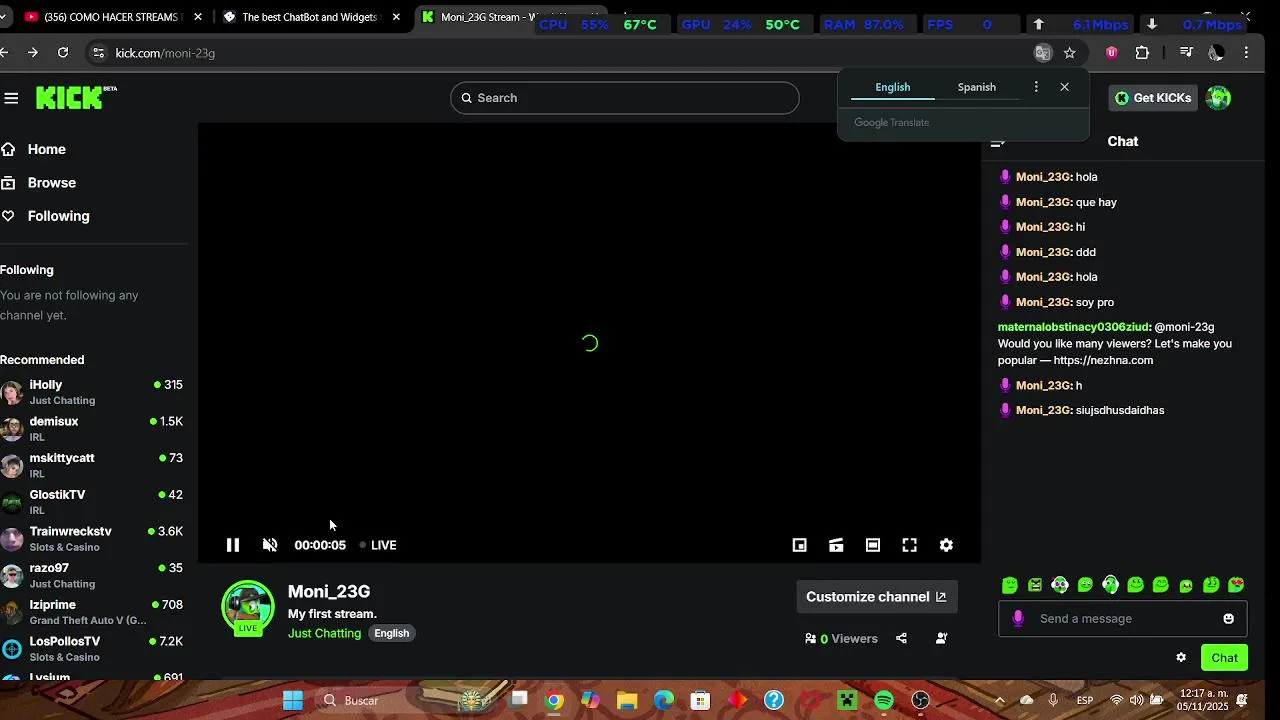Pause the stream playback
Viewport: 1280px width, 720px height.
pos(233,545)
